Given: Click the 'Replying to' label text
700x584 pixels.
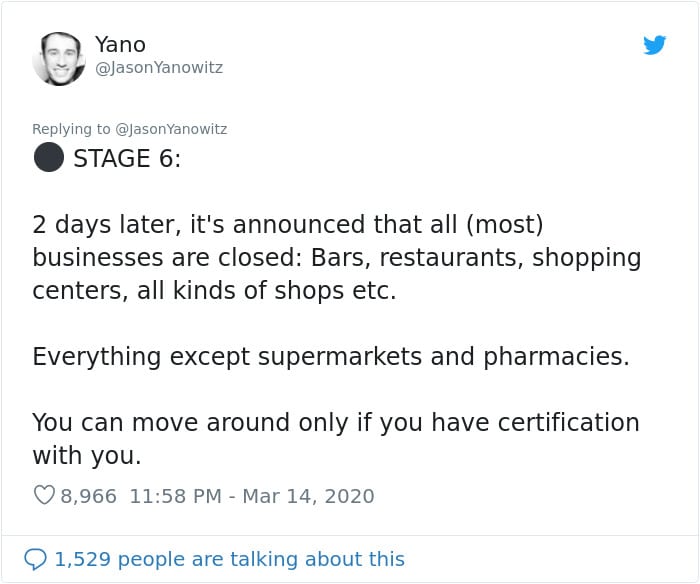Looking at the screenshot, I should click(x=71, y=129).
